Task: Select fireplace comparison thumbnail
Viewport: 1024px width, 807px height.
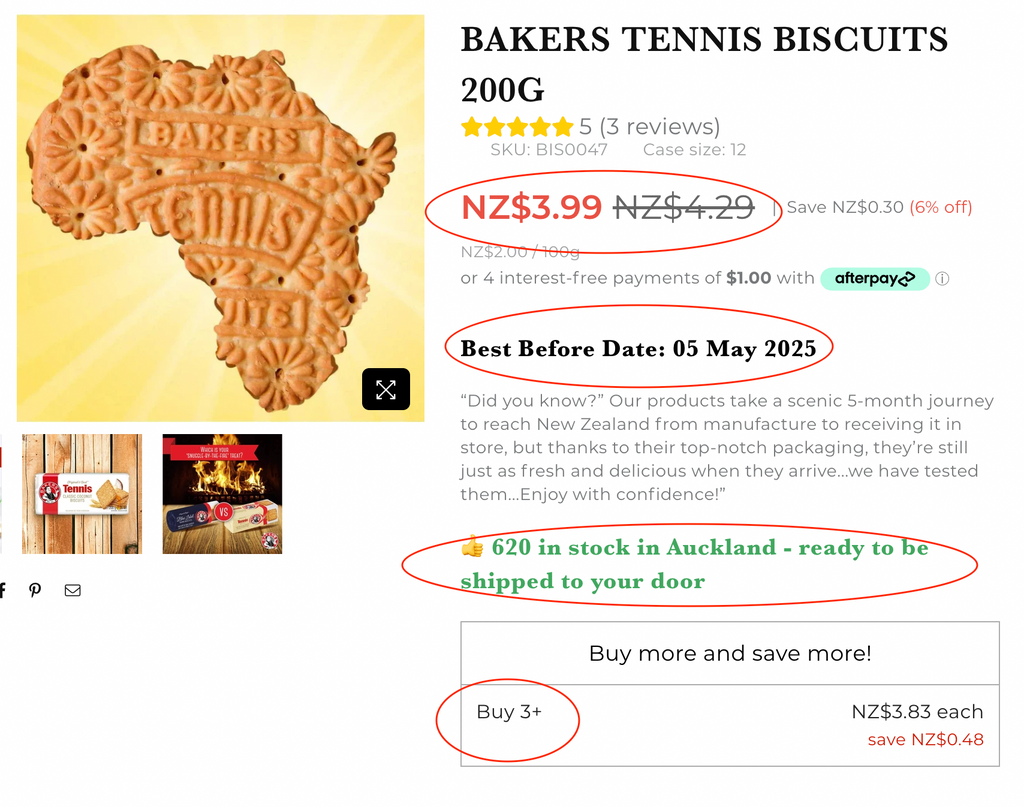Action: pos(222,494)
